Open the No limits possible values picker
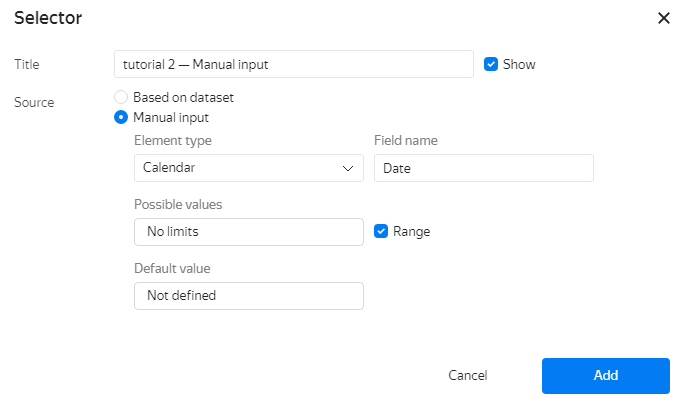The image size is (689, 406). point(248,232)
